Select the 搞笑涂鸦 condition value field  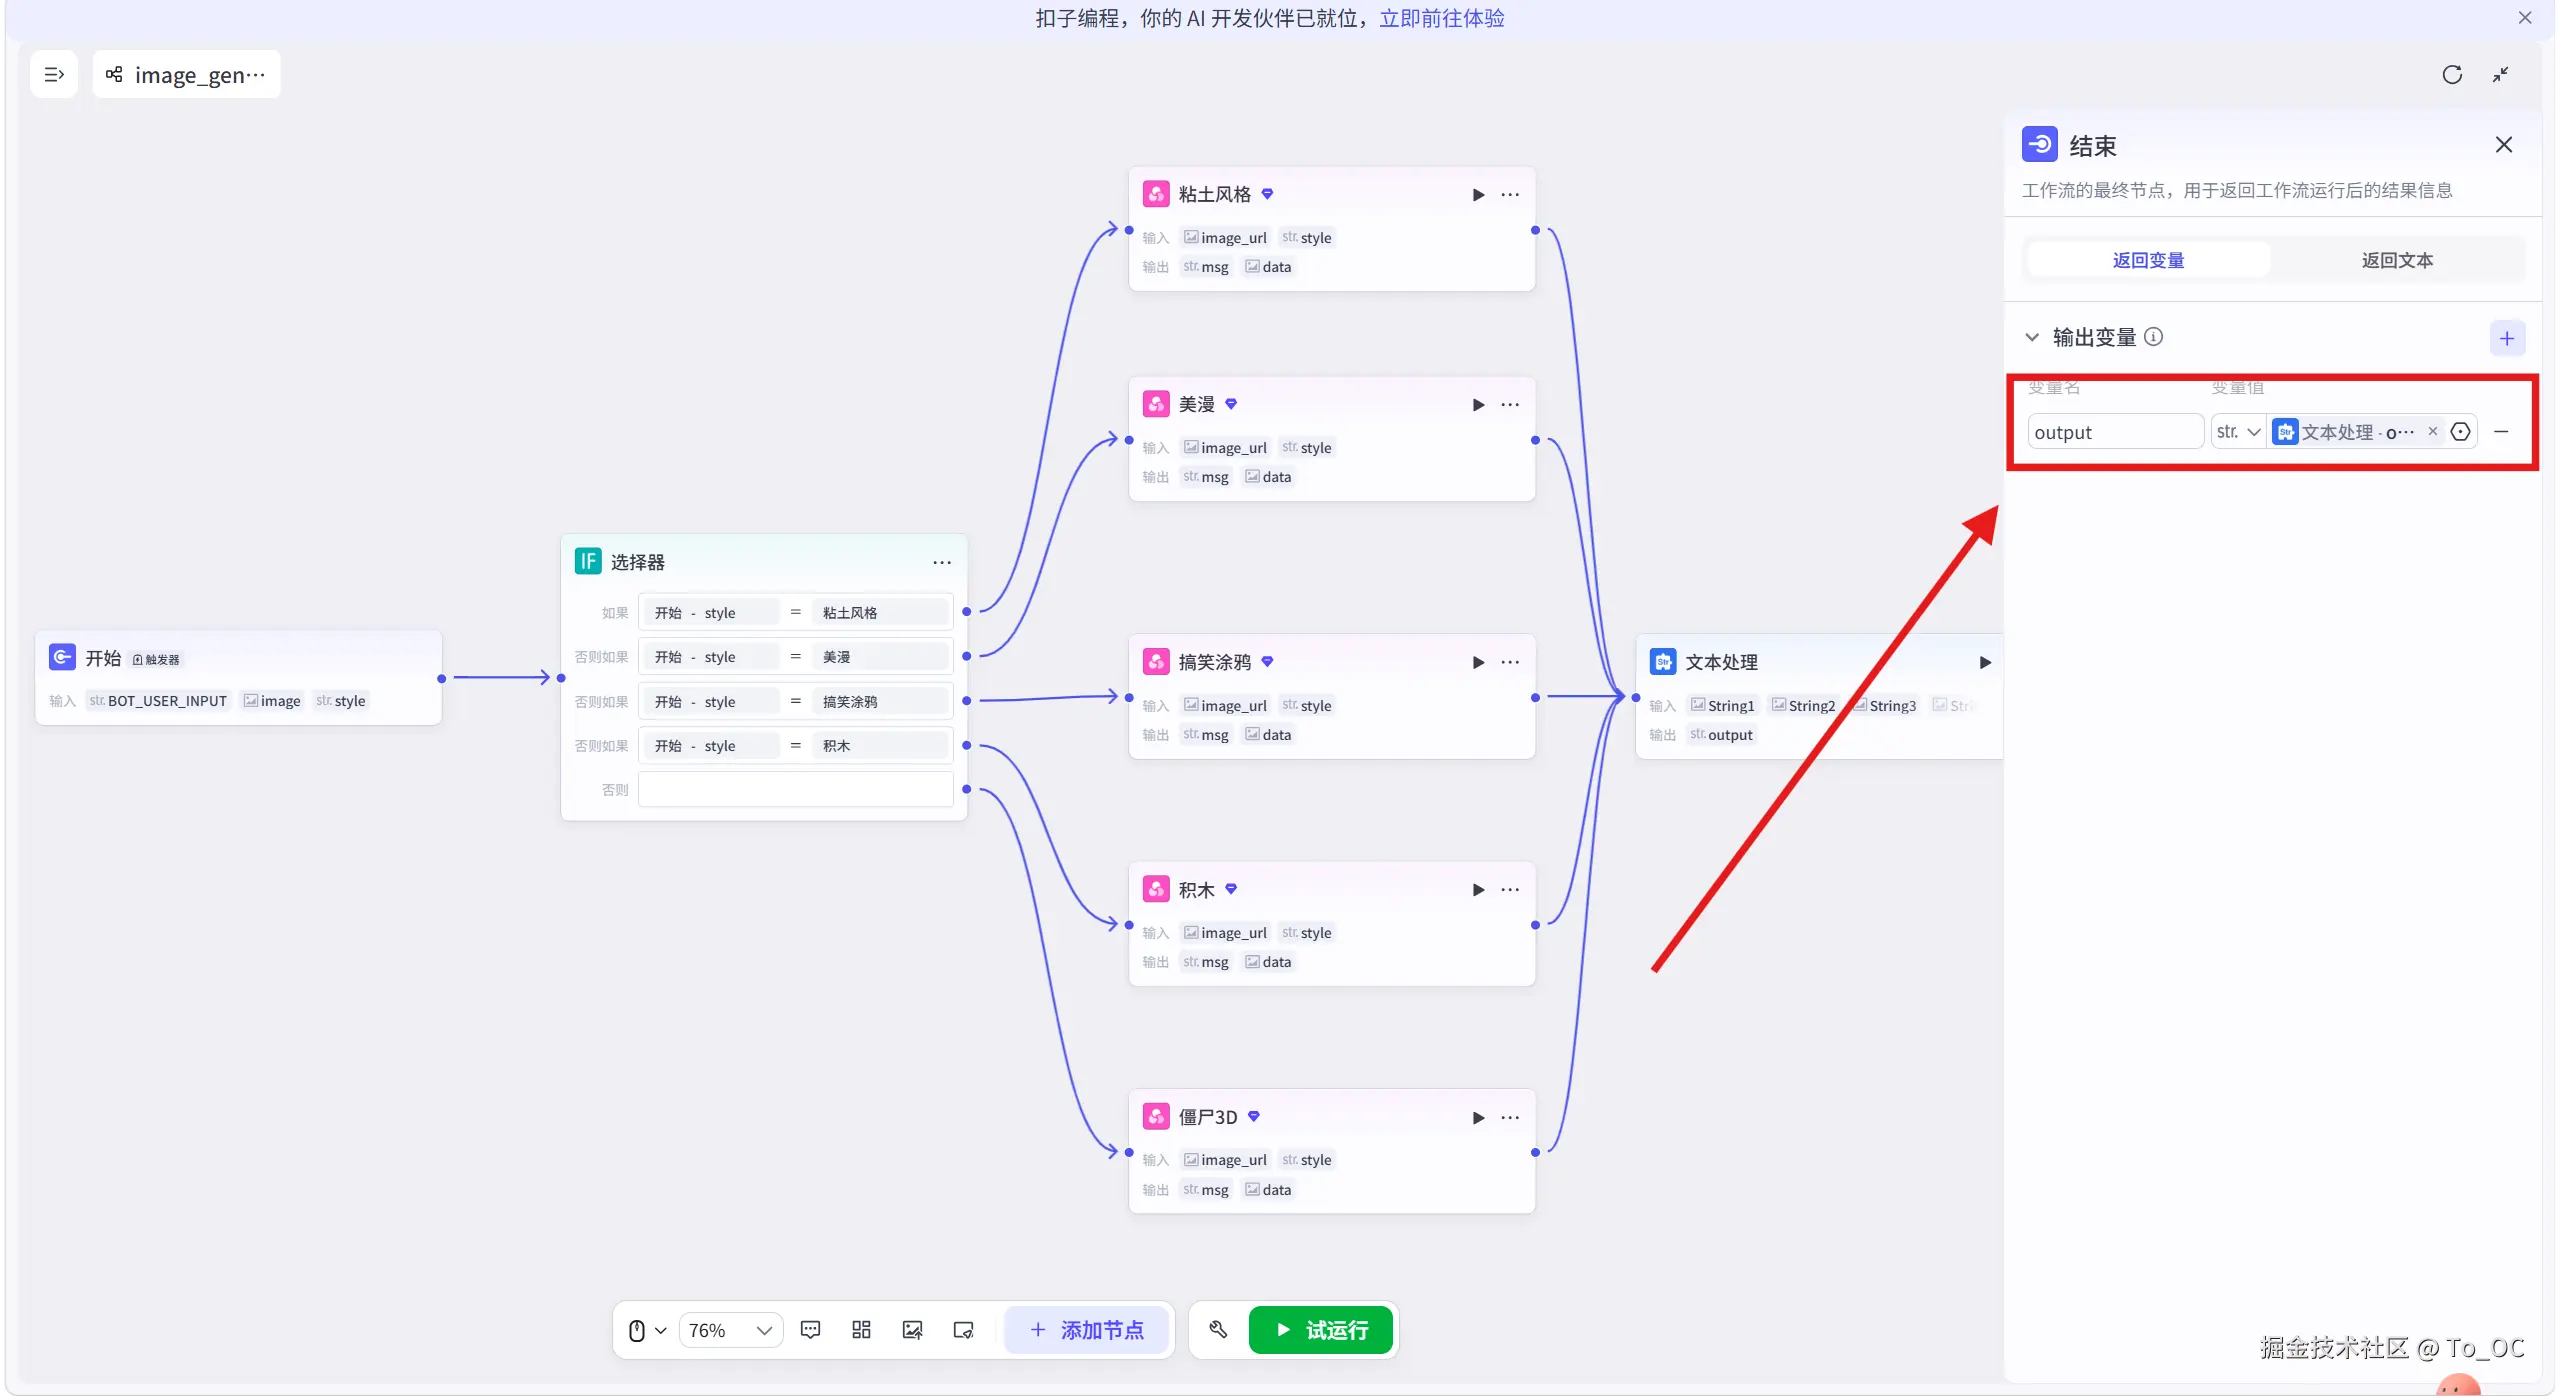coord(881,702)
